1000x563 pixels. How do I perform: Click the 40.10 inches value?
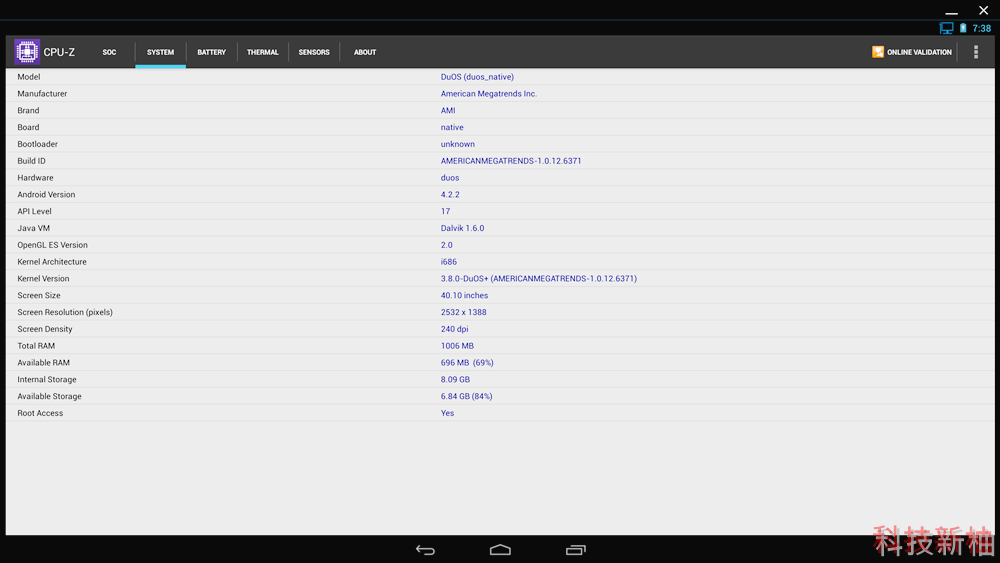(x=464, y=295)
